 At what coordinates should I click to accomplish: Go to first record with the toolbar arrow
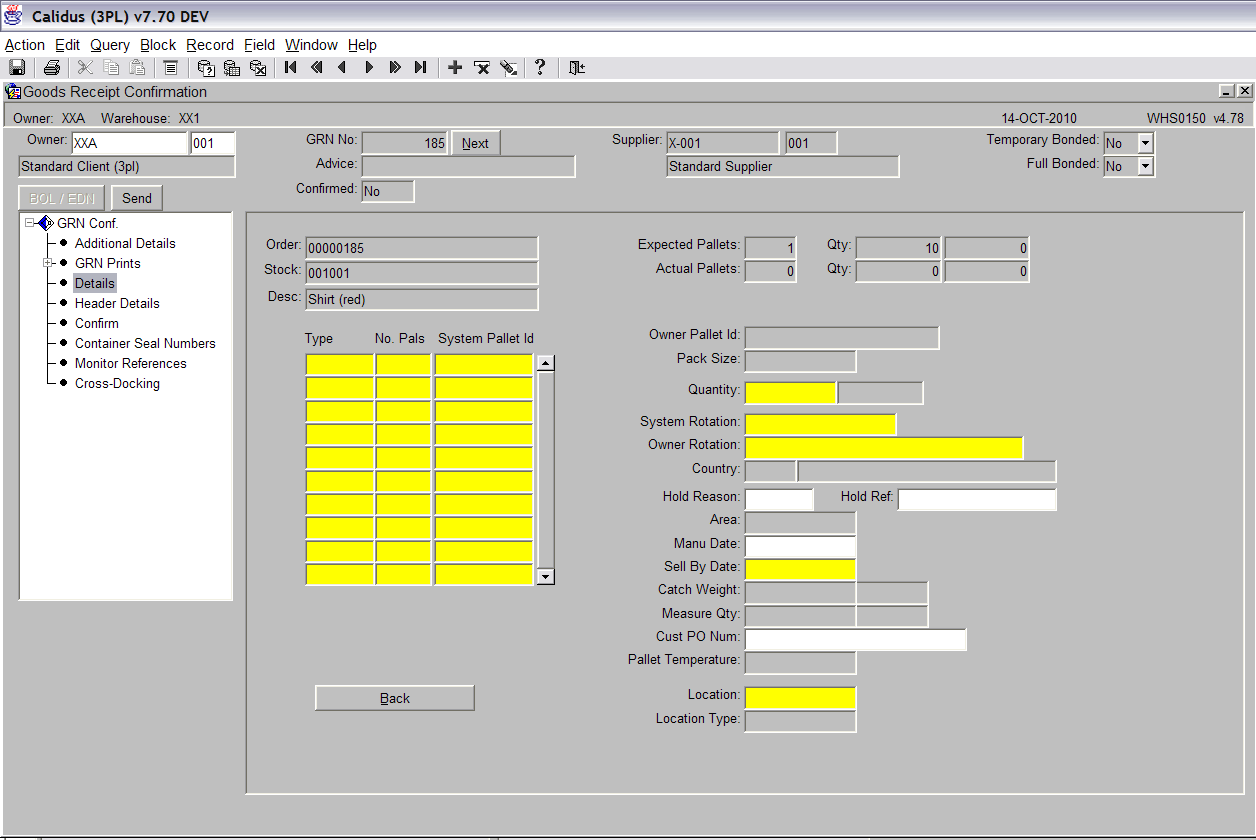tap(290, 68)
